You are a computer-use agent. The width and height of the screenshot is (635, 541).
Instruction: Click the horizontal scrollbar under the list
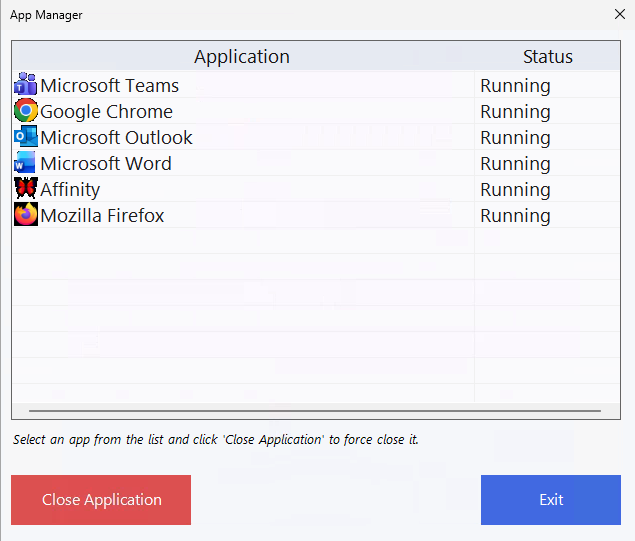tap(315, 410)
